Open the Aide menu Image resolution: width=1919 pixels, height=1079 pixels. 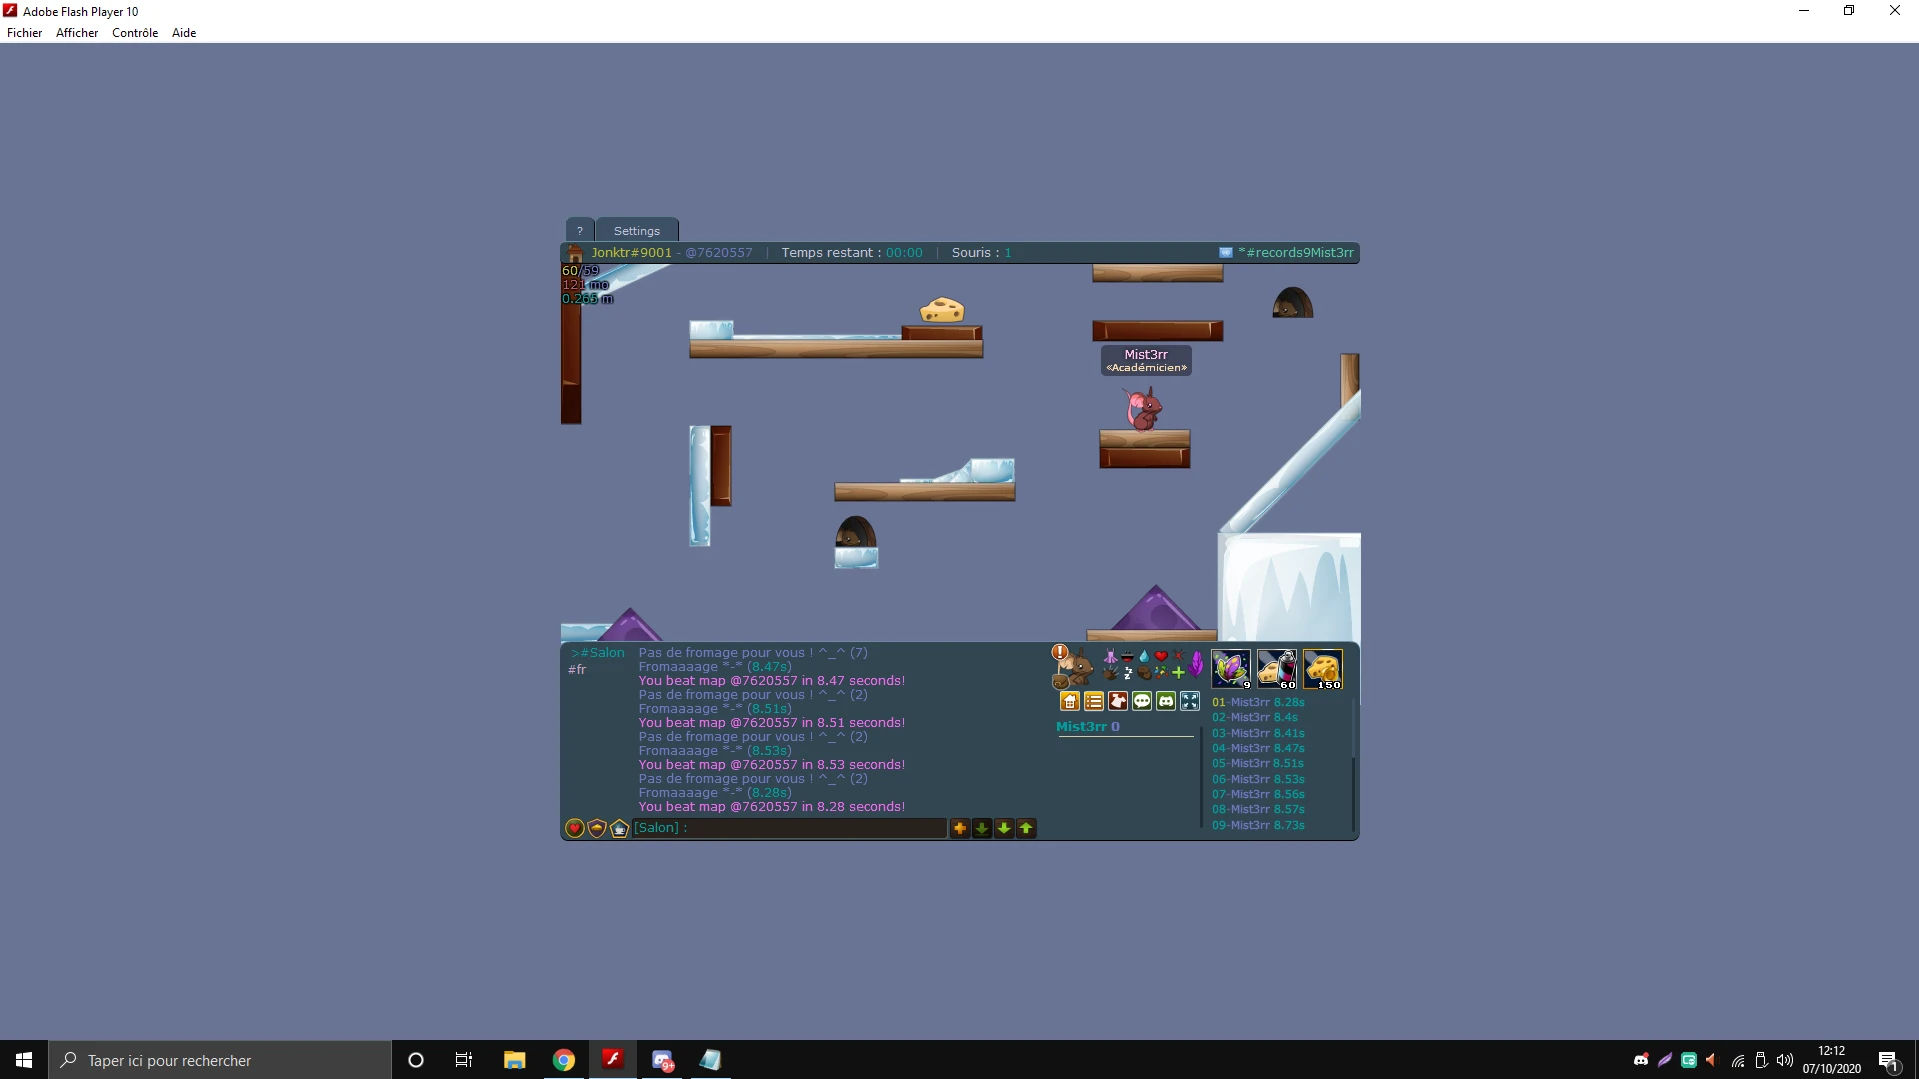pyautogui.click(x=184, y=33)
